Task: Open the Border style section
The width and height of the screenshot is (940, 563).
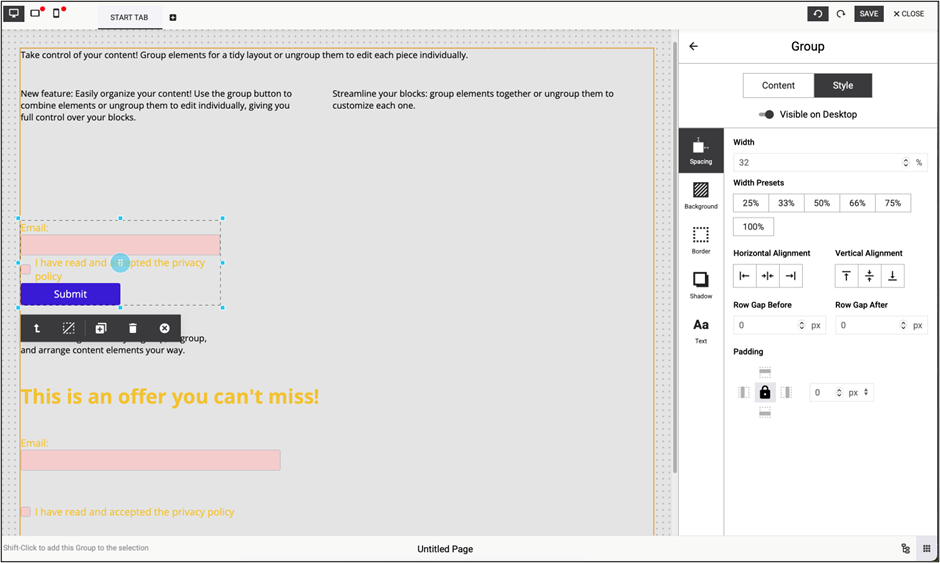Action: (x=701, y=240)
